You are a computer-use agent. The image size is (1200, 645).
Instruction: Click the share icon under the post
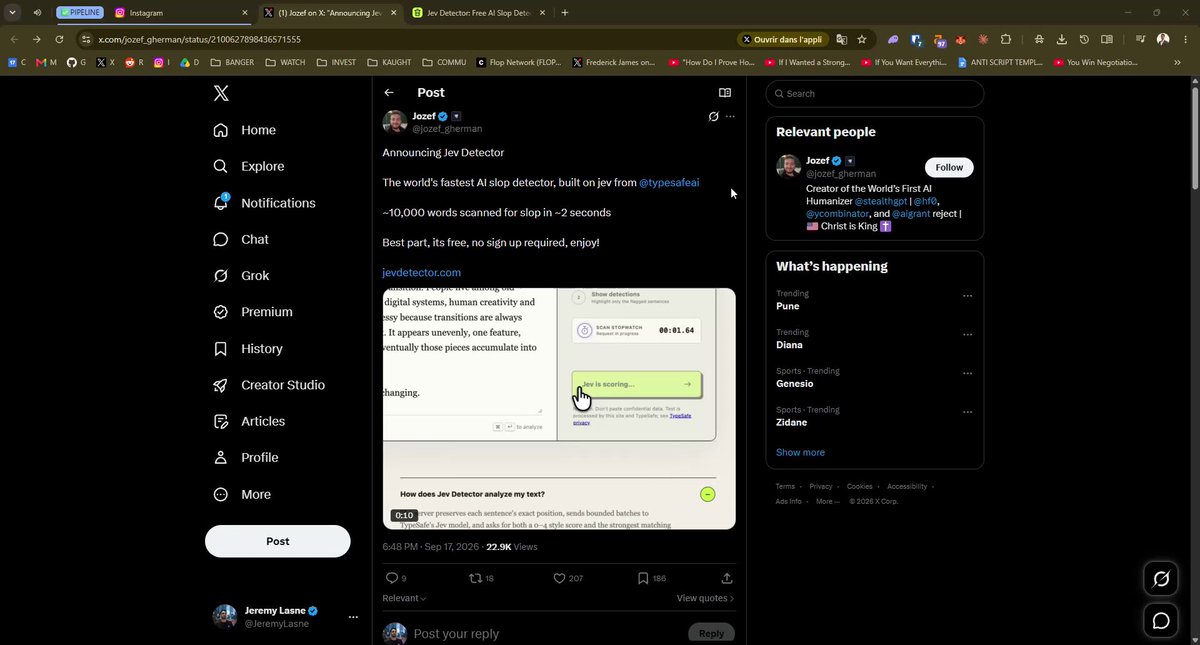[x=727, y=578]
